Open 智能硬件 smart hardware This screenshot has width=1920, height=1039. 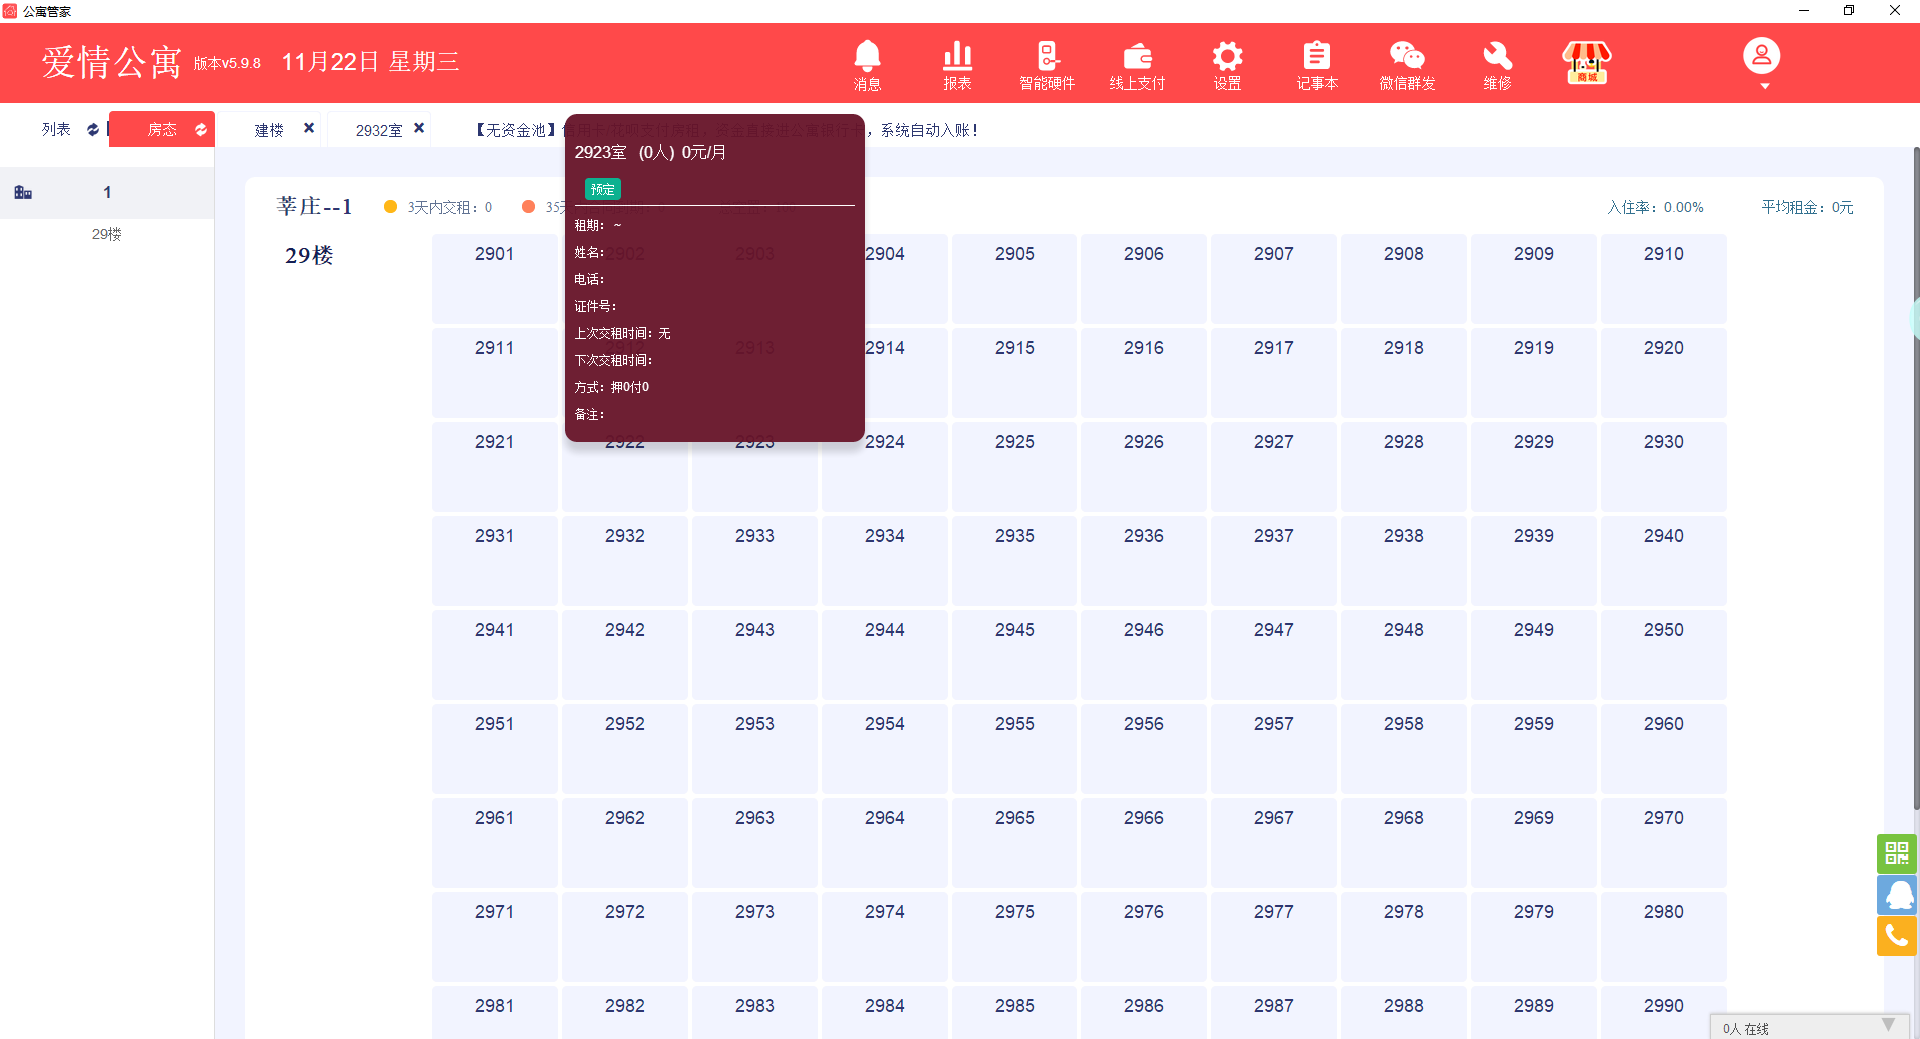point(1047,65)
